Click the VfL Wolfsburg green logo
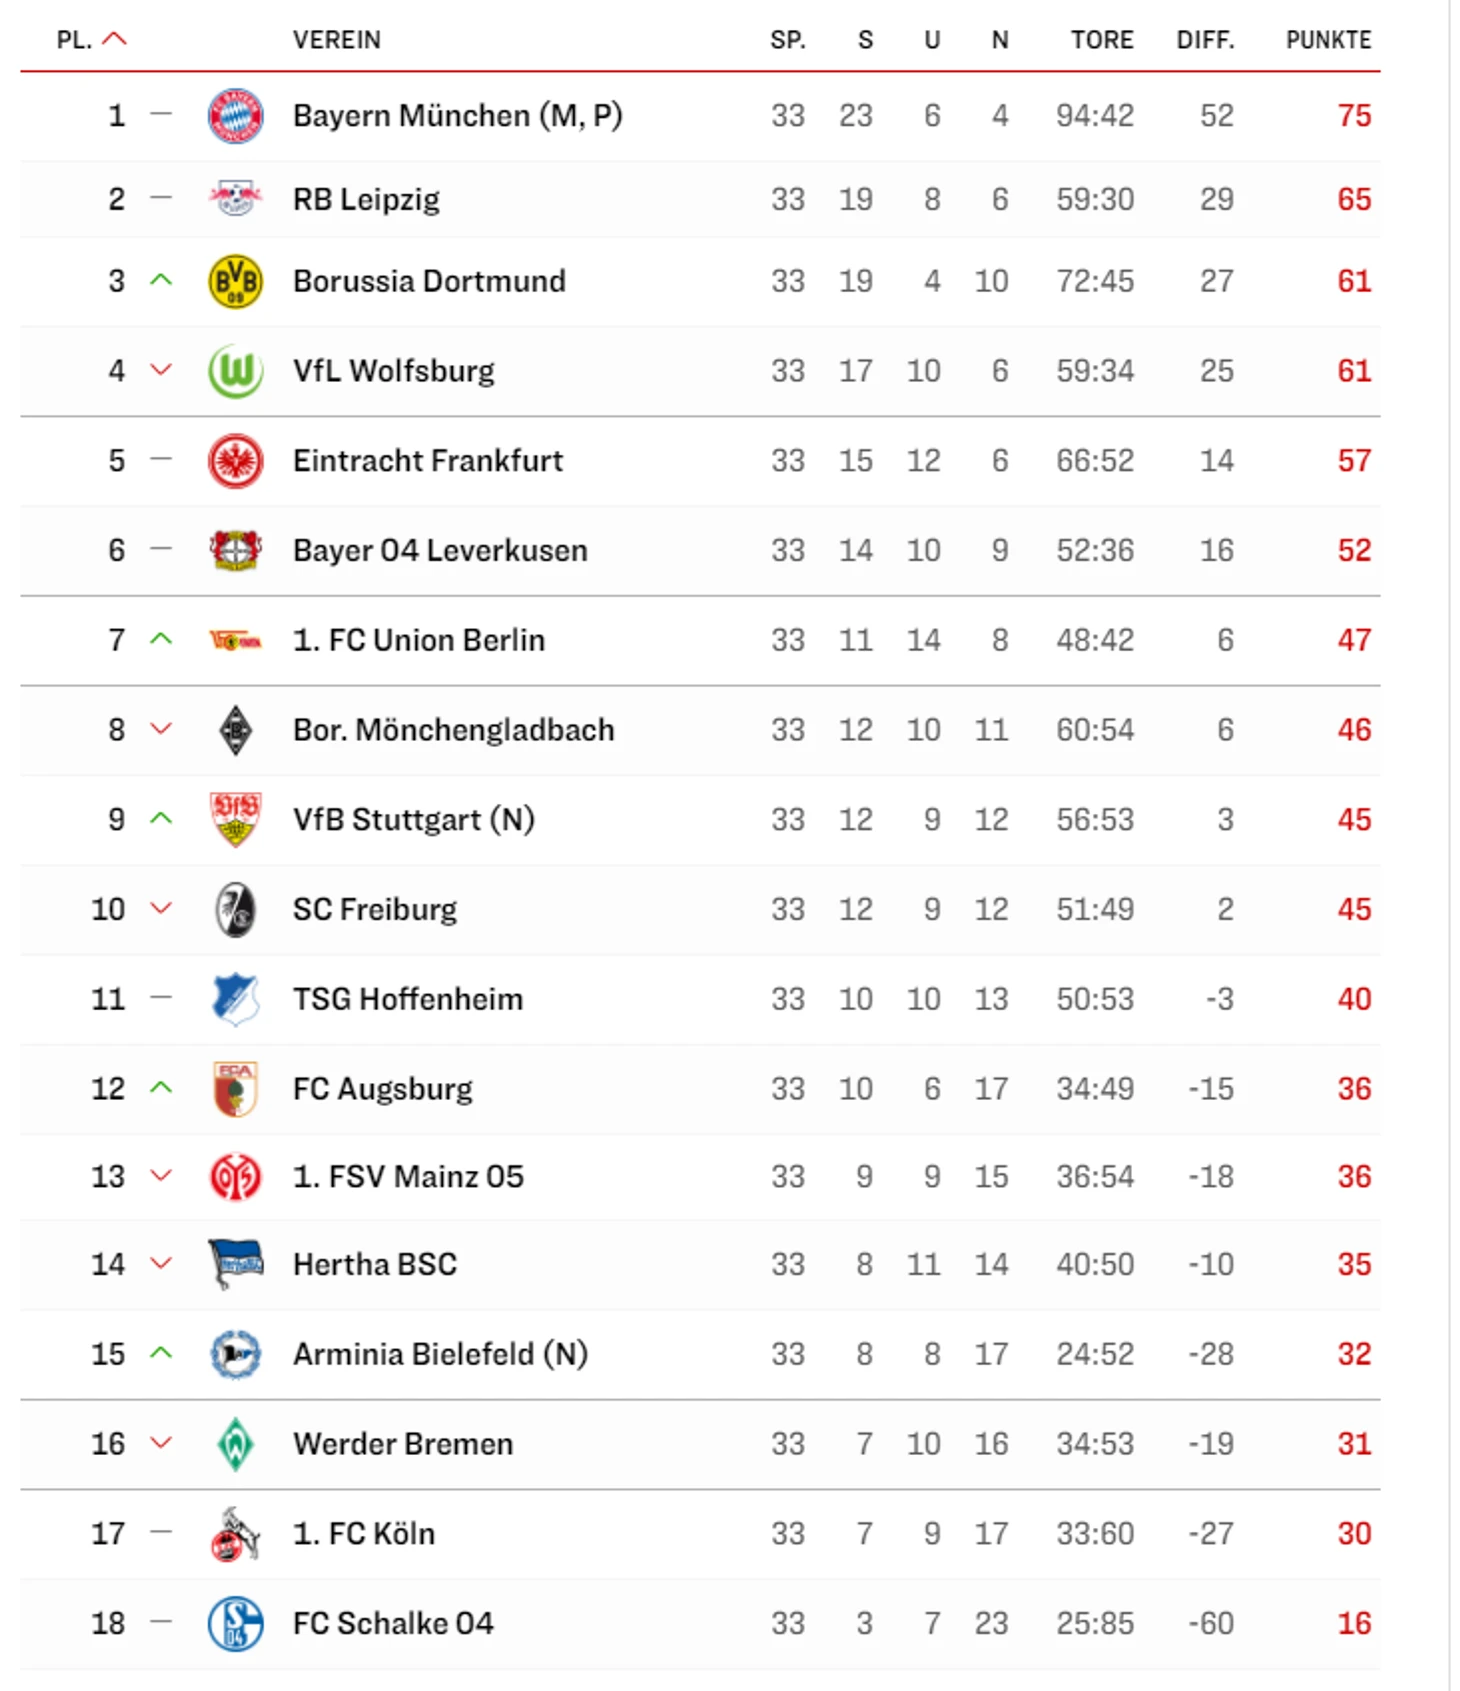The image size is (1460, 1691). (x=235, y=371)
